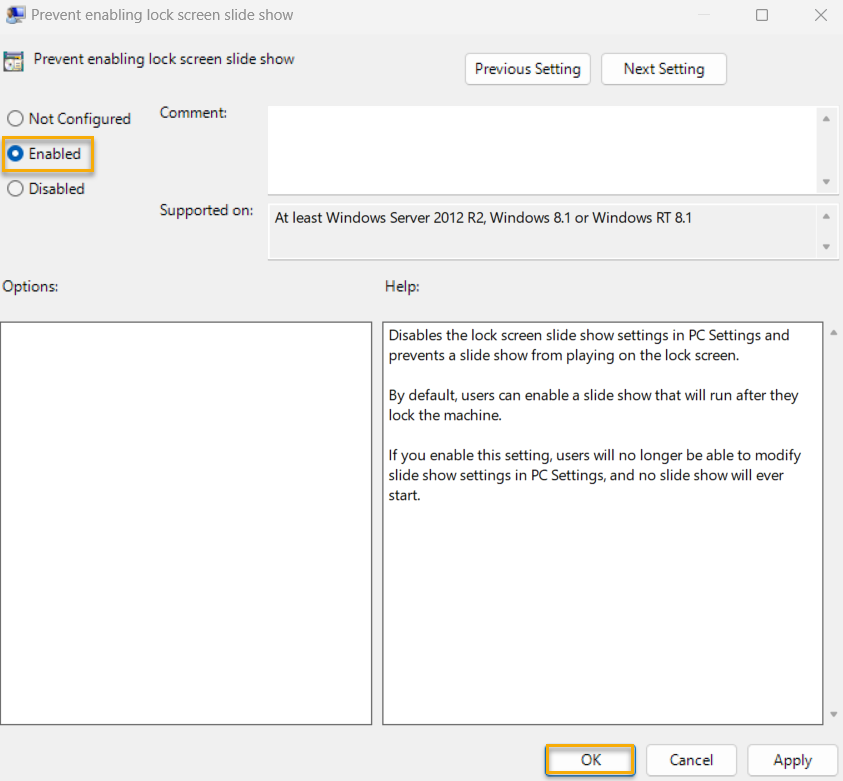
Task: Apply the slide show policy setting
Action: (x=792, y=760)
